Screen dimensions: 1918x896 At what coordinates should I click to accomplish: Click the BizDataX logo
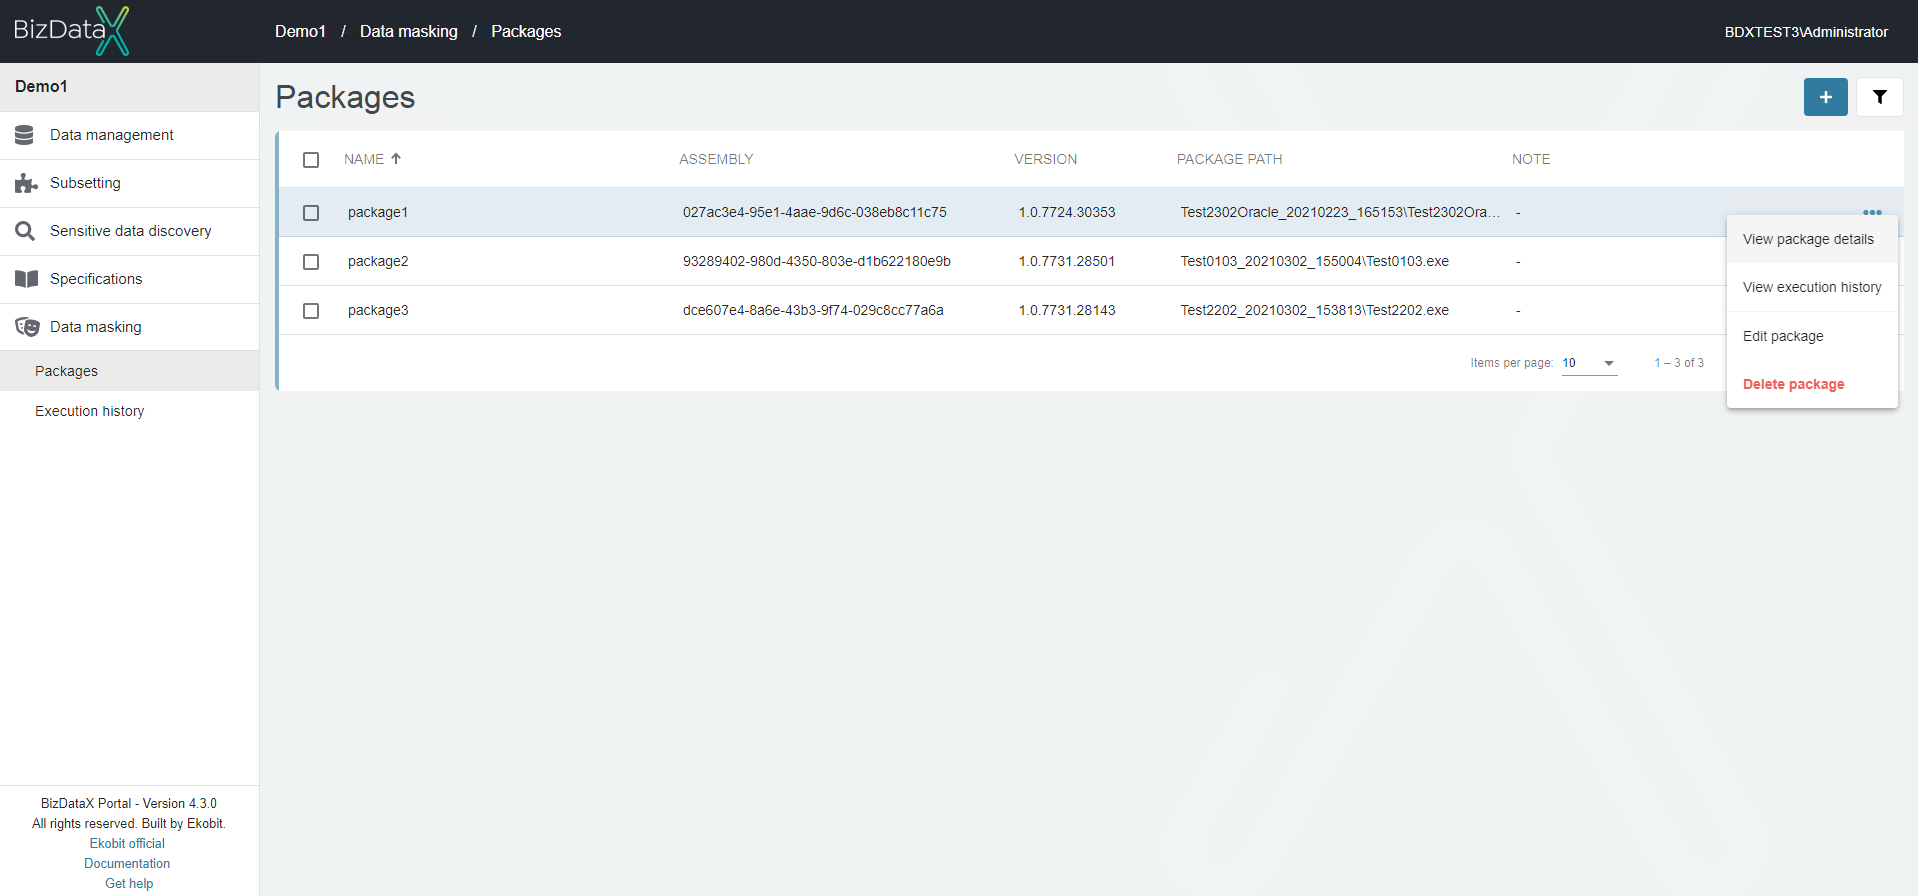[x=71, y=30]
